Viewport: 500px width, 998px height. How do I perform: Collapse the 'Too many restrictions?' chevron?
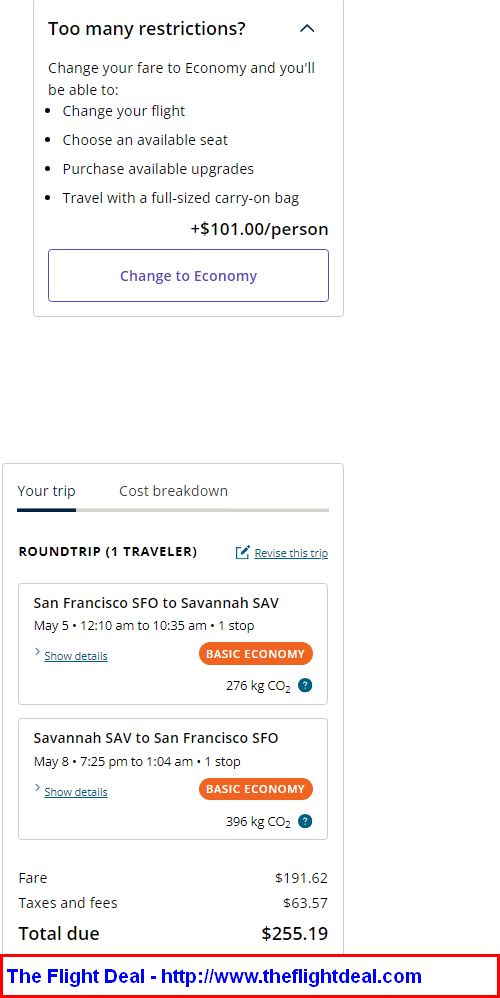(307, 29)
